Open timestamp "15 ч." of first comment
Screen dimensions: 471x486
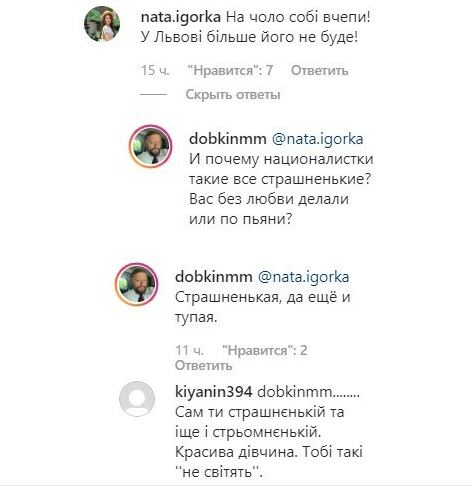tap(155, 70)
